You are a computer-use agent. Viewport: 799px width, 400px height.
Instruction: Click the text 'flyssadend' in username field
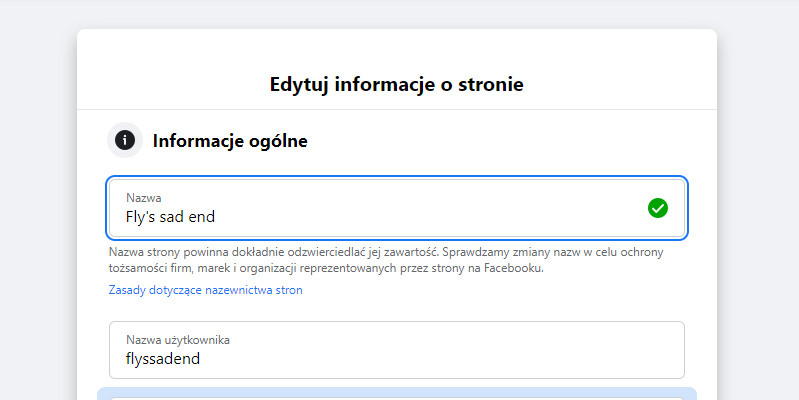[163, 359]
